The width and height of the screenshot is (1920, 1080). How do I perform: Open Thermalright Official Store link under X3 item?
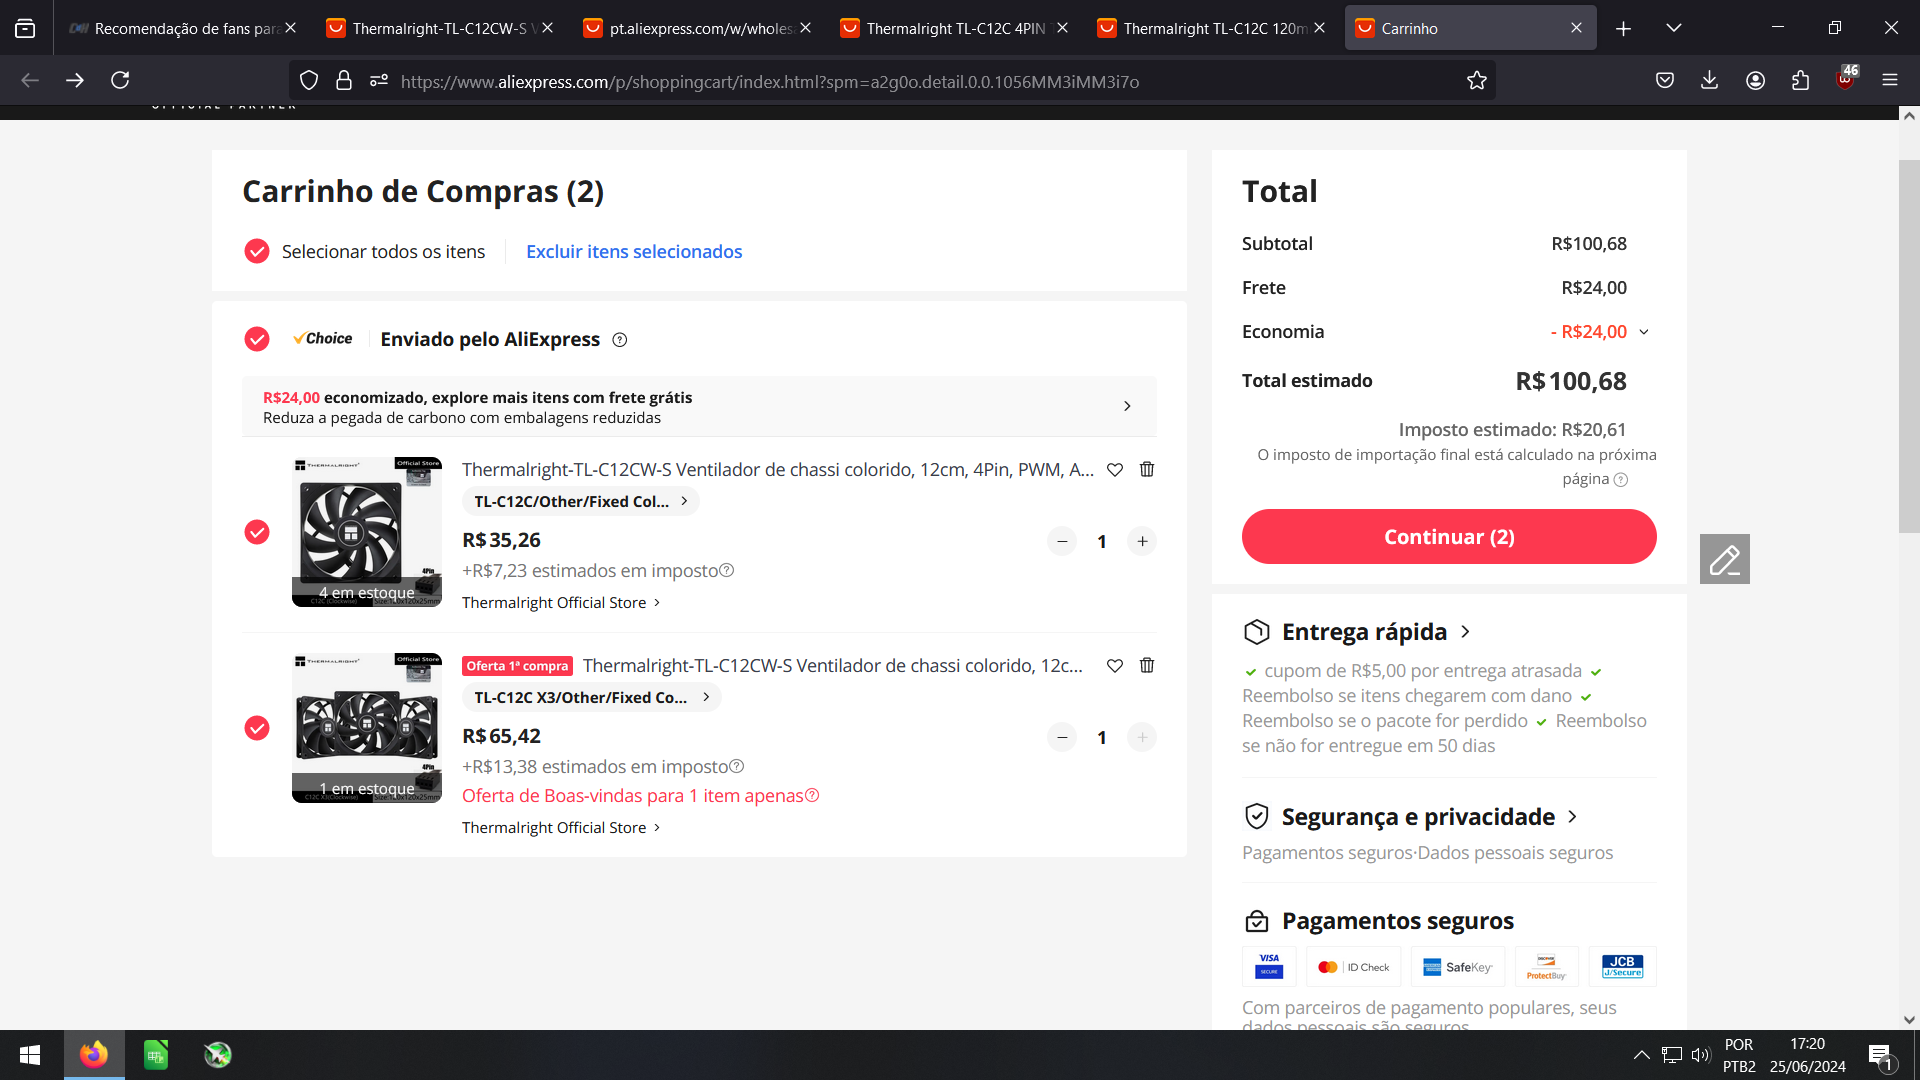(x=561, y=828)
